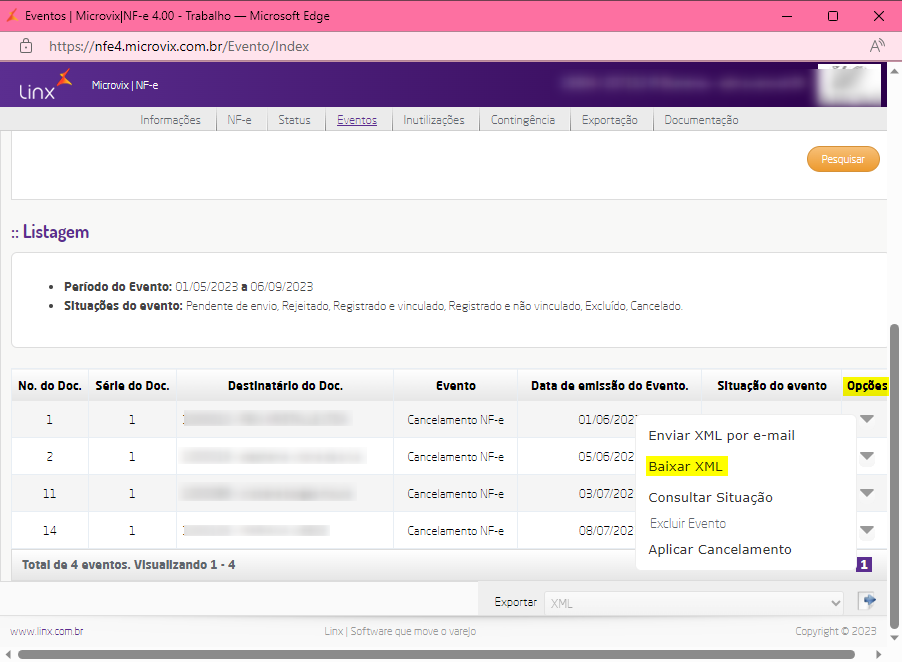Click document number 14 cell
Viewport: 902px width, 662px height.
[50, 530]
